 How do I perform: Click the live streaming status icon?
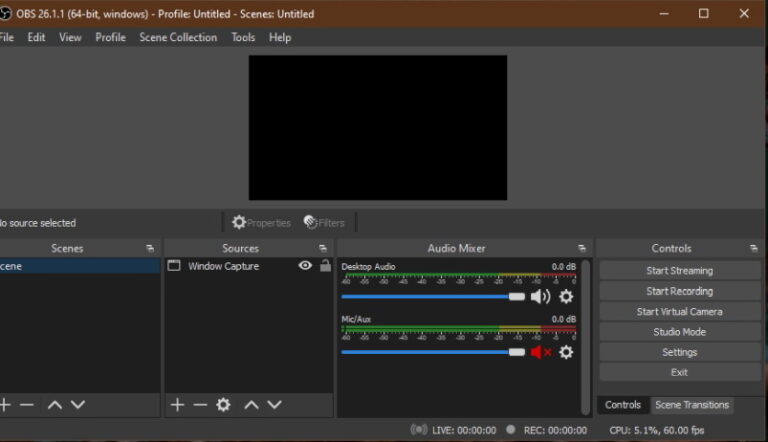(418, 430)
